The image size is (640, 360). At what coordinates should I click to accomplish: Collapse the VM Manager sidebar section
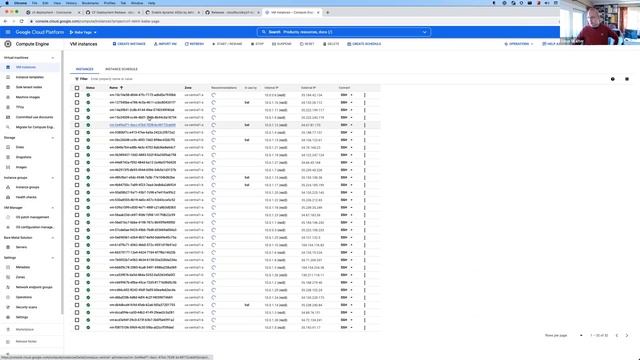[x=53, y=207]
